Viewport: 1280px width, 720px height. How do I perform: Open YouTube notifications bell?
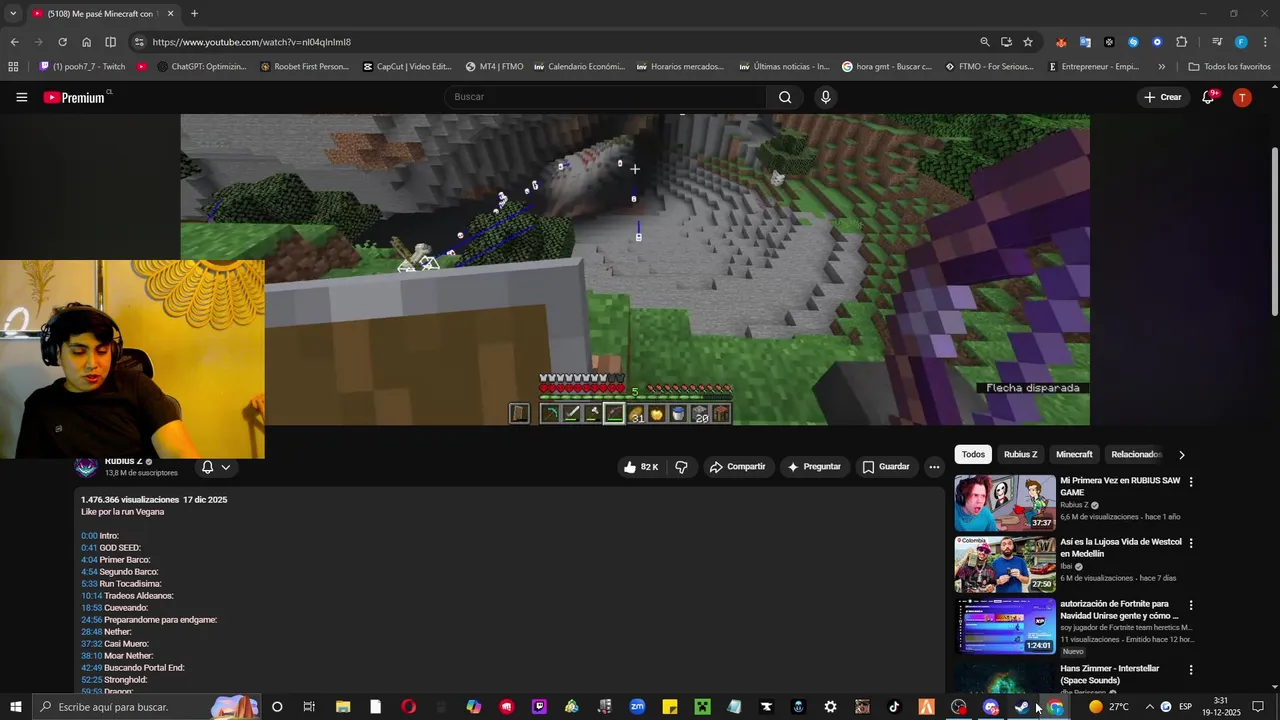click(x=1208, y=97)
